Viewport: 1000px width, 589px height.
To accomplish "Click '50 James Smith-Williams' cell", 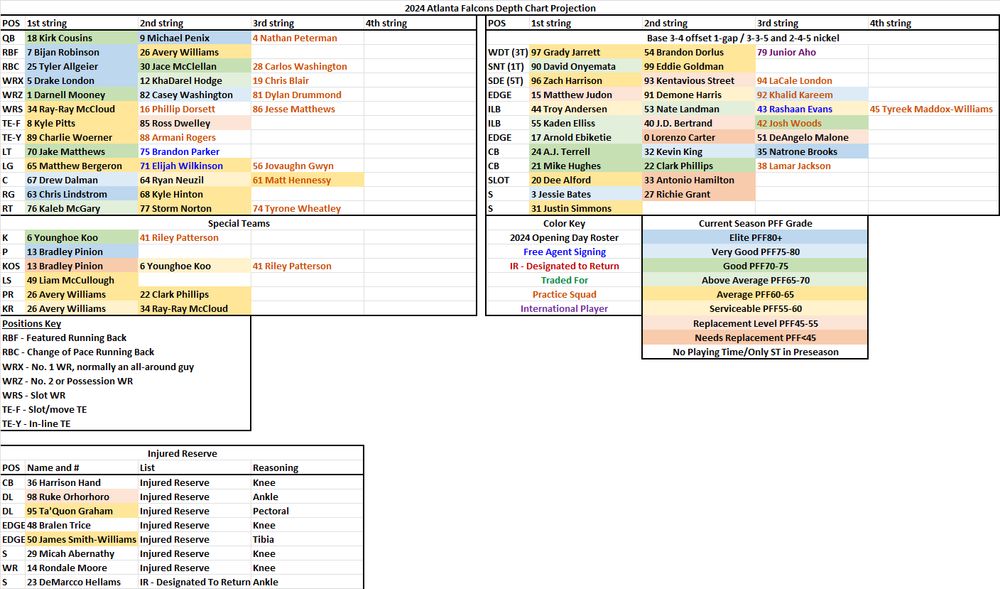I will pos(82,539).
